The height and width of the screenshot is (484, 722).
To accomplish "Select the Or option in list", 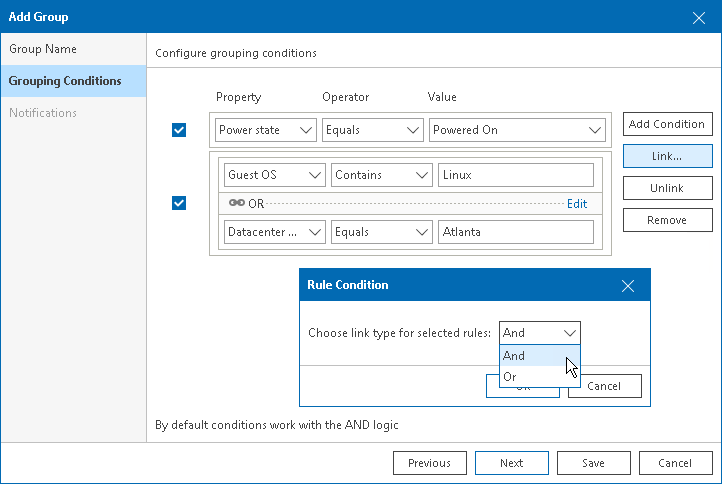I will point(511,377).
